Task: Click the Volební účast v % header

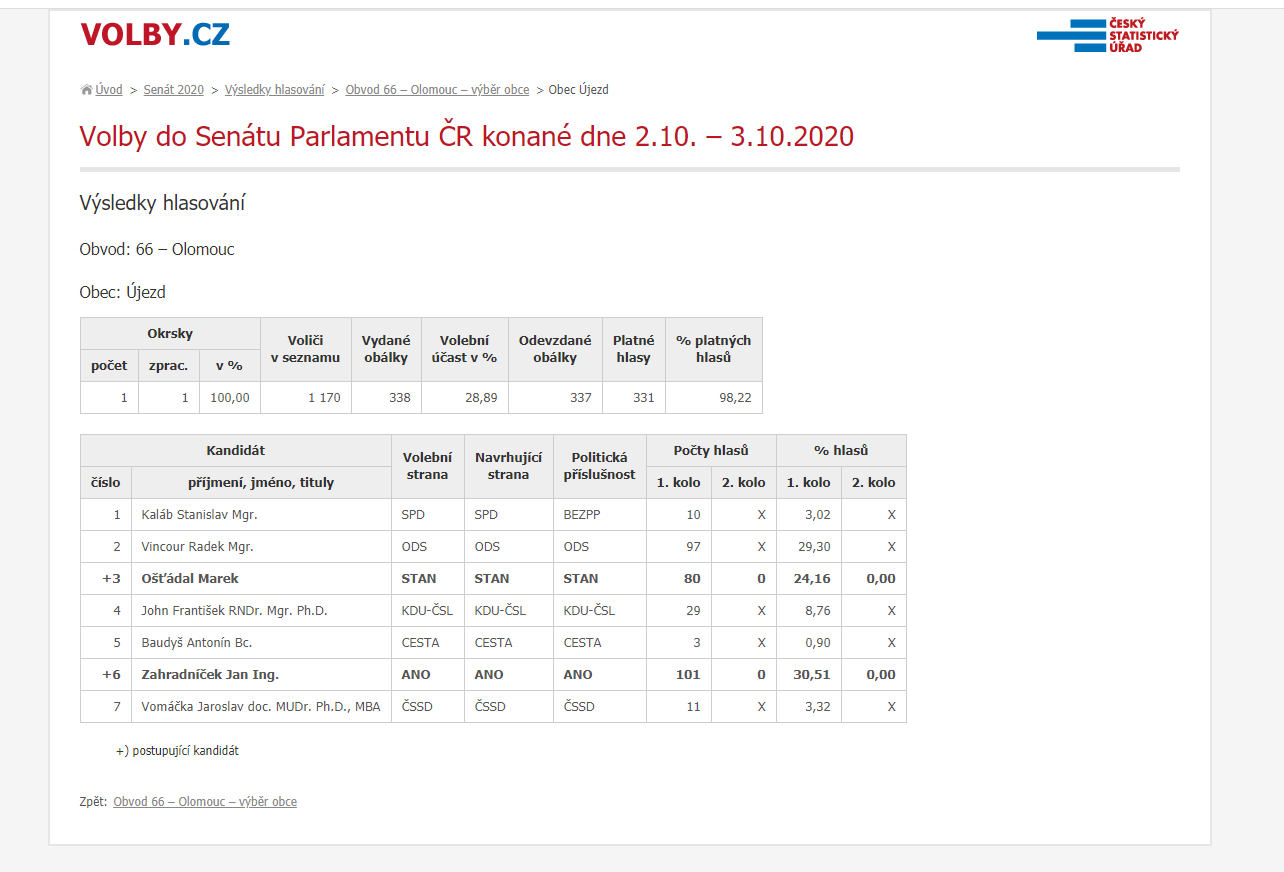Action: point(465,349)
